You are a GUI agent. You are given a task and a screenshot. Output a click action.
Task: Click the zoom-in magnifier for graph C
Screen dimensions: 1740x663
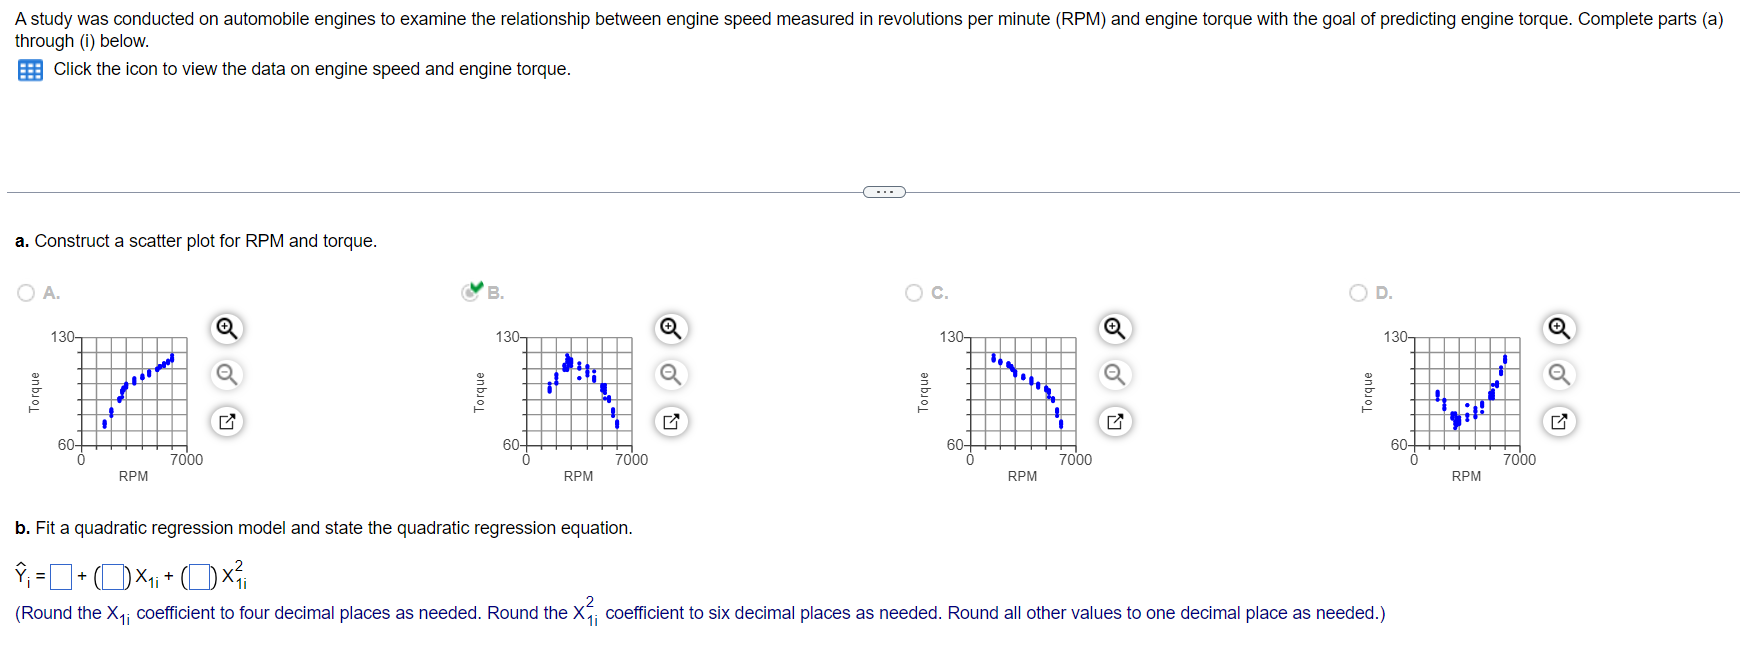coord(1114,328)
